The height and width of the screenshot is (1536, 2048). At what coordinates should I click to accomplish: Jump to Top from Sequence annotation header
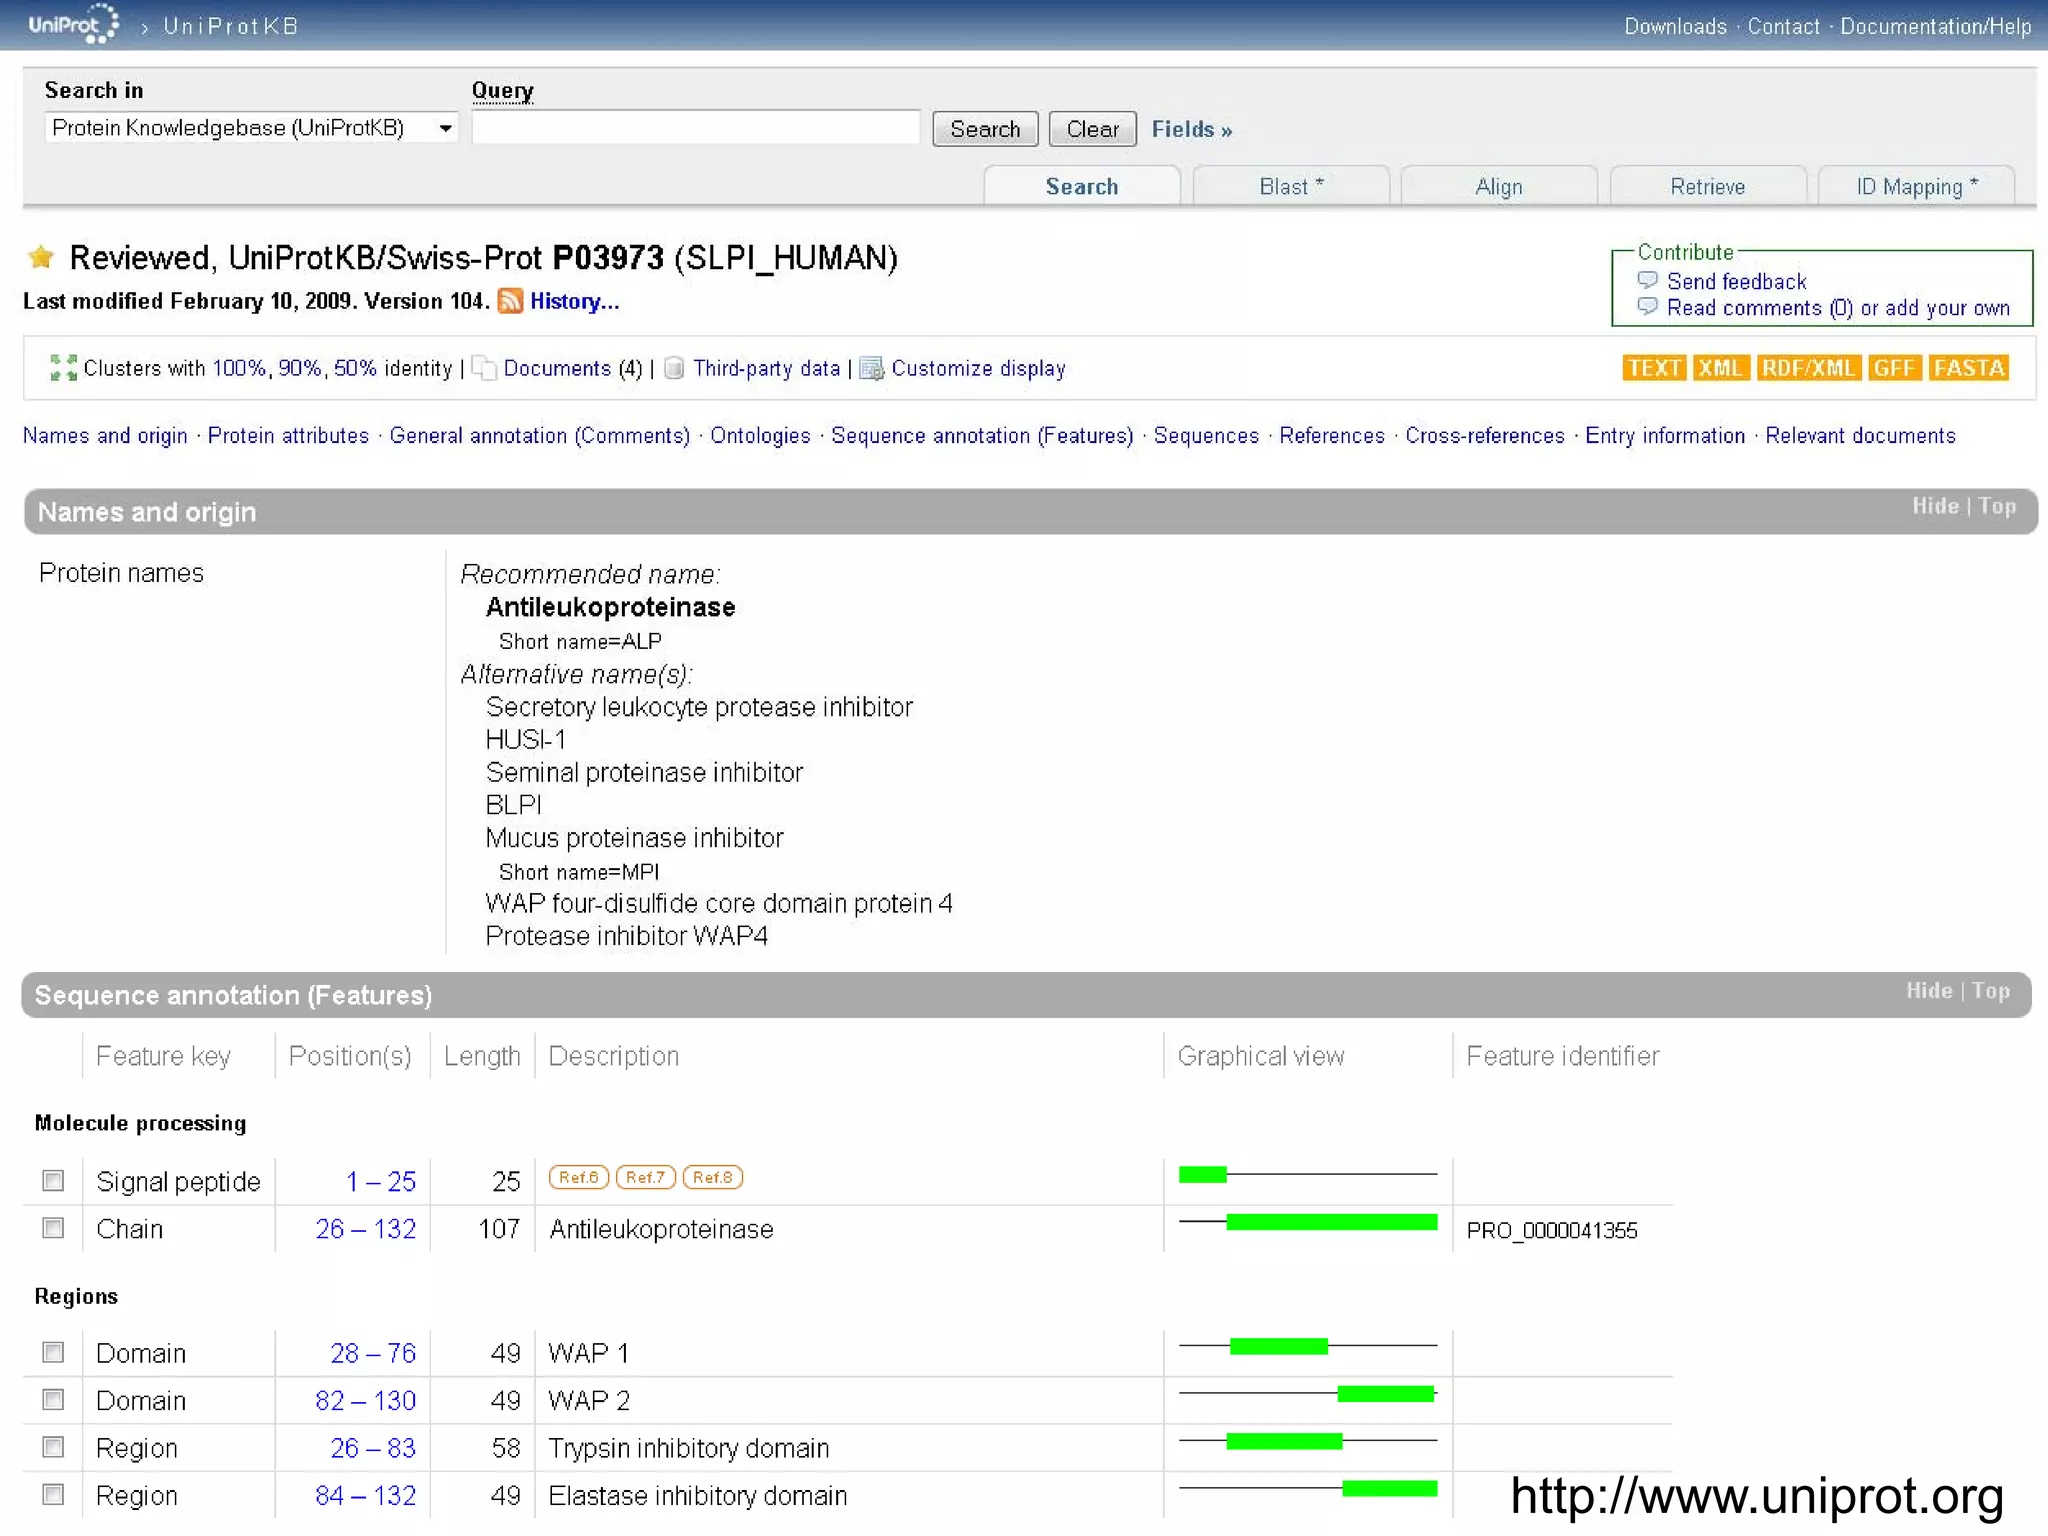pyautogui.click(x=1991, y=990)
